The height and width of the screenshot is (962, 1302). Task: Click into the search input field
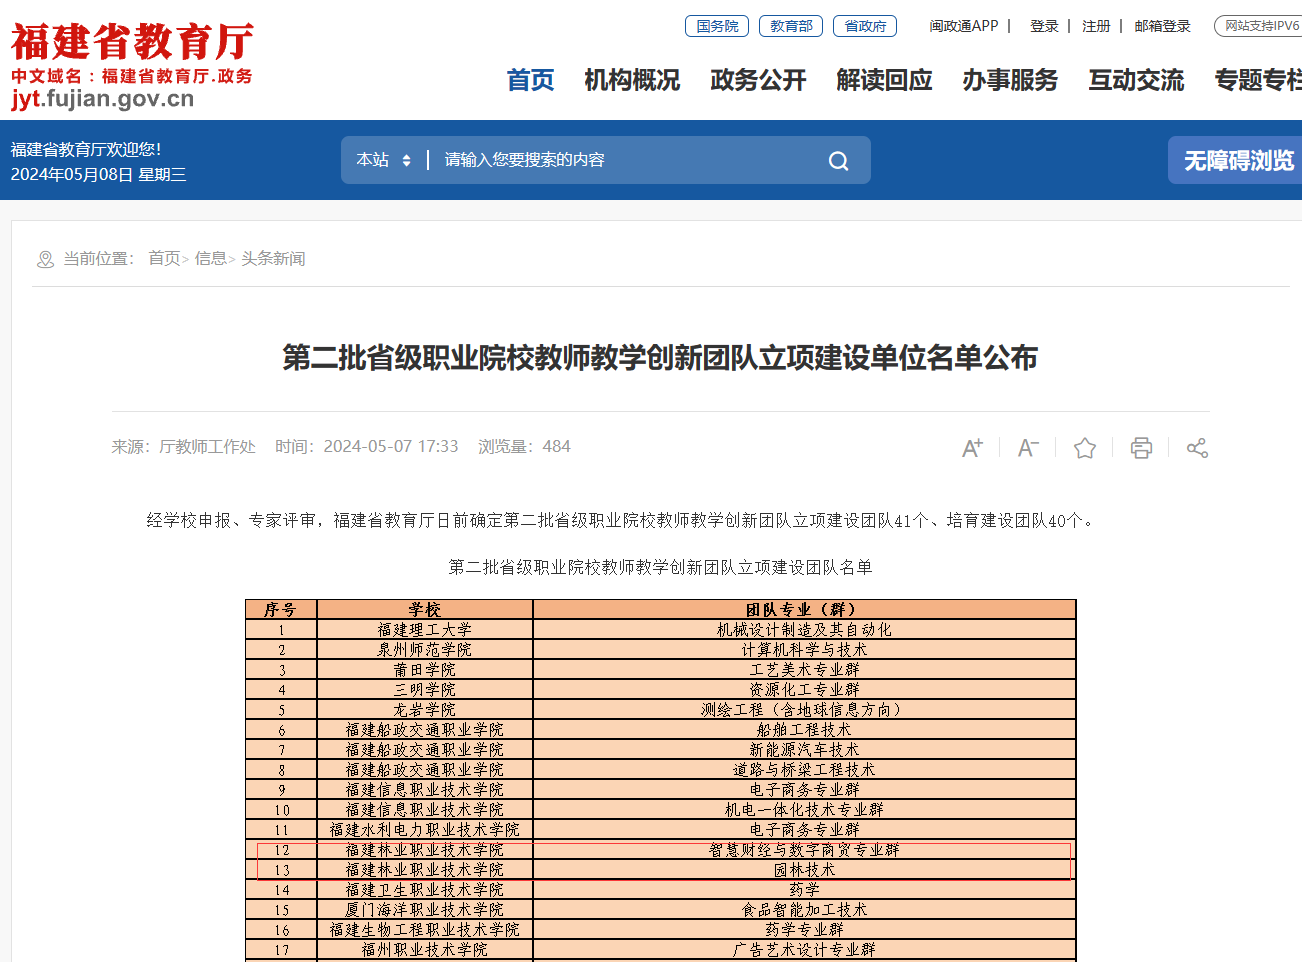tap(620, 160)
